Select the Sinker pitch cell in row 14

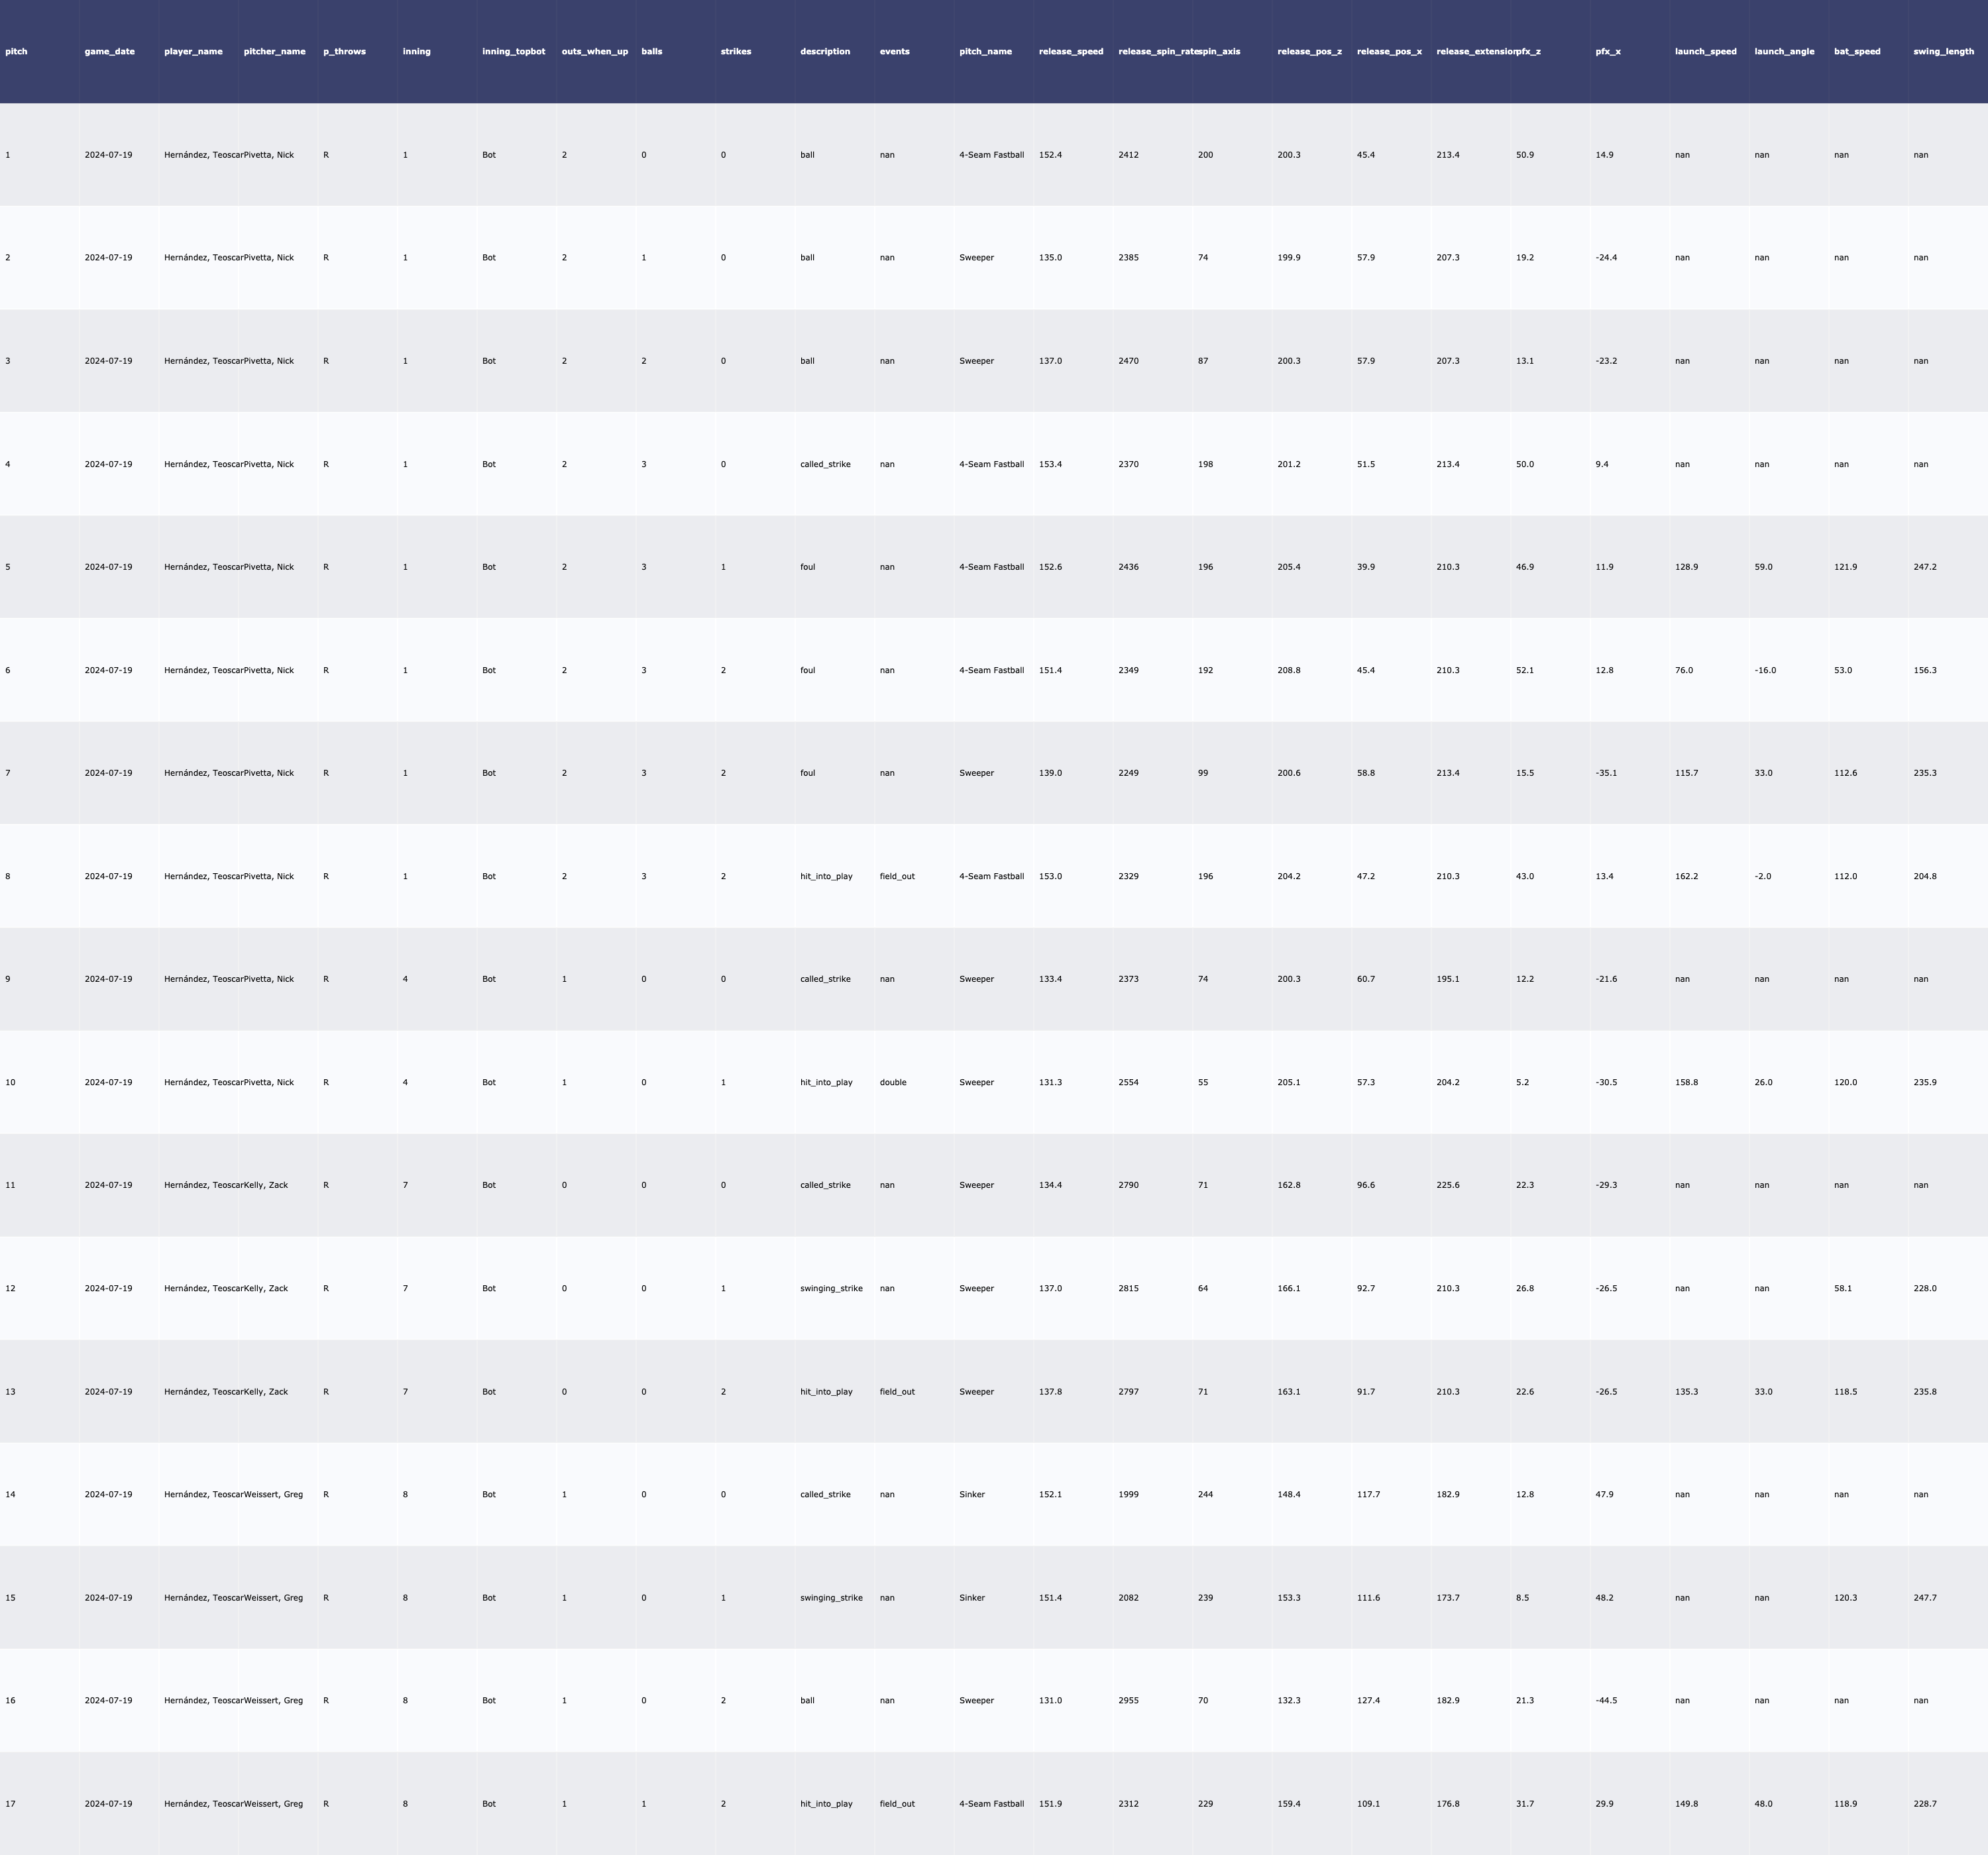point(972,1494)
